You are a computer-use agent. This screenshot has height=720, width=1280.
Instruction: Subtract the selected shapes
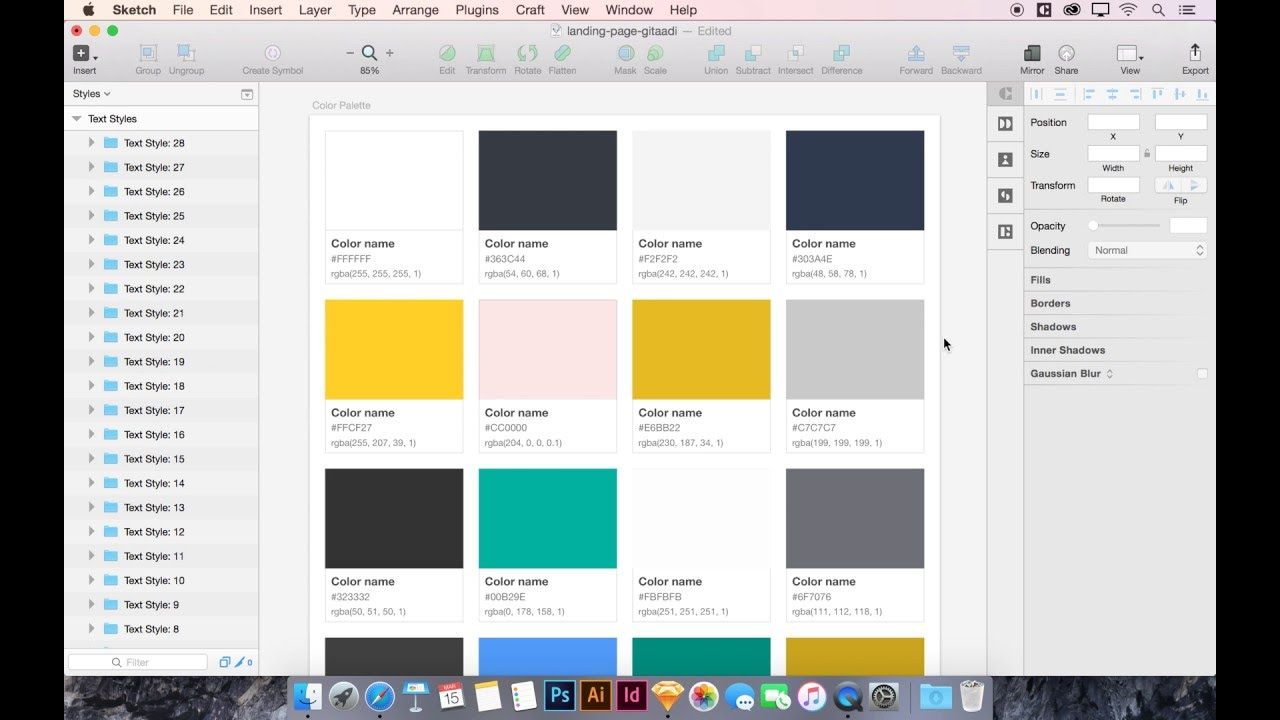(753, 55)
